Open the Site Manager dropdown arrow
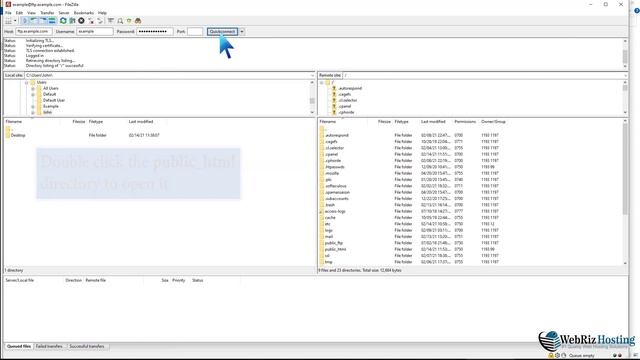 click(16, 21)
